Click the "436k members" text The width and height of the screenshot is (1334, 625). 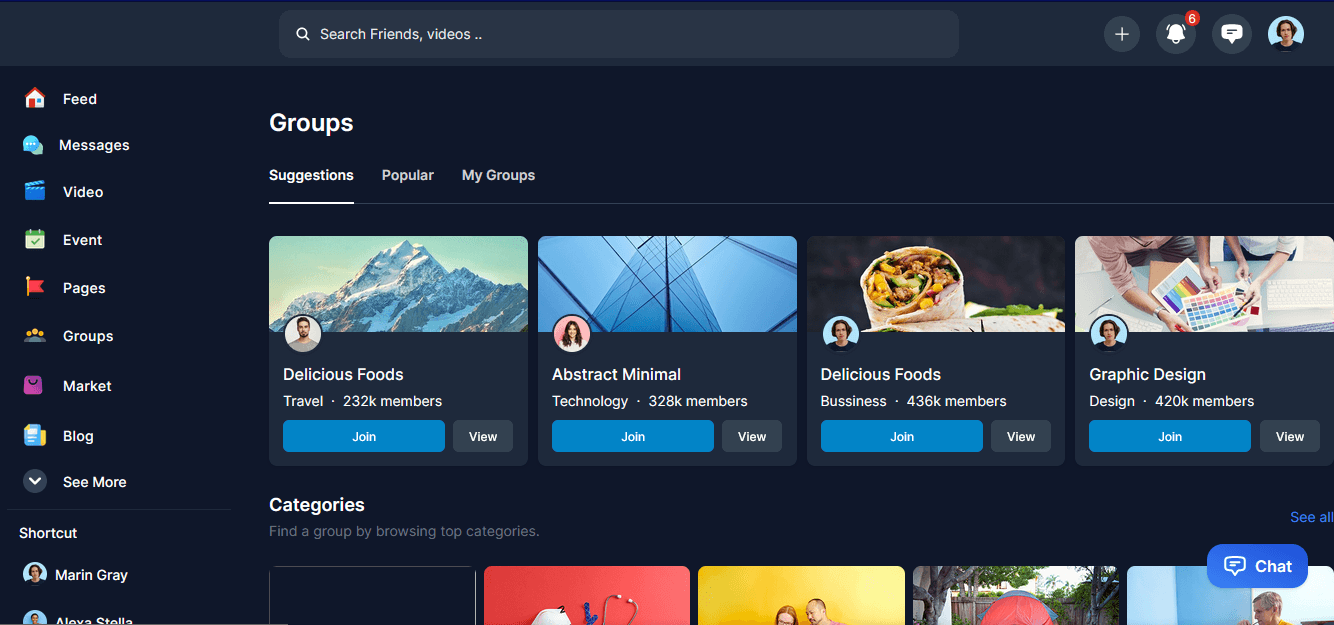coord(957,401)
